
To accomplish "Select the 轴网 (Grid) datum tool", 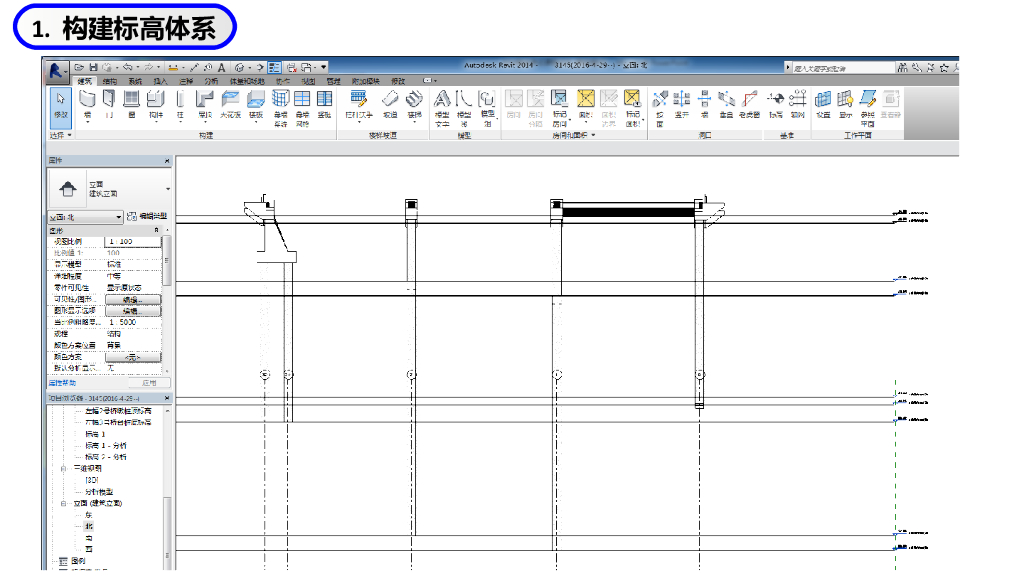I will [797, 104].
